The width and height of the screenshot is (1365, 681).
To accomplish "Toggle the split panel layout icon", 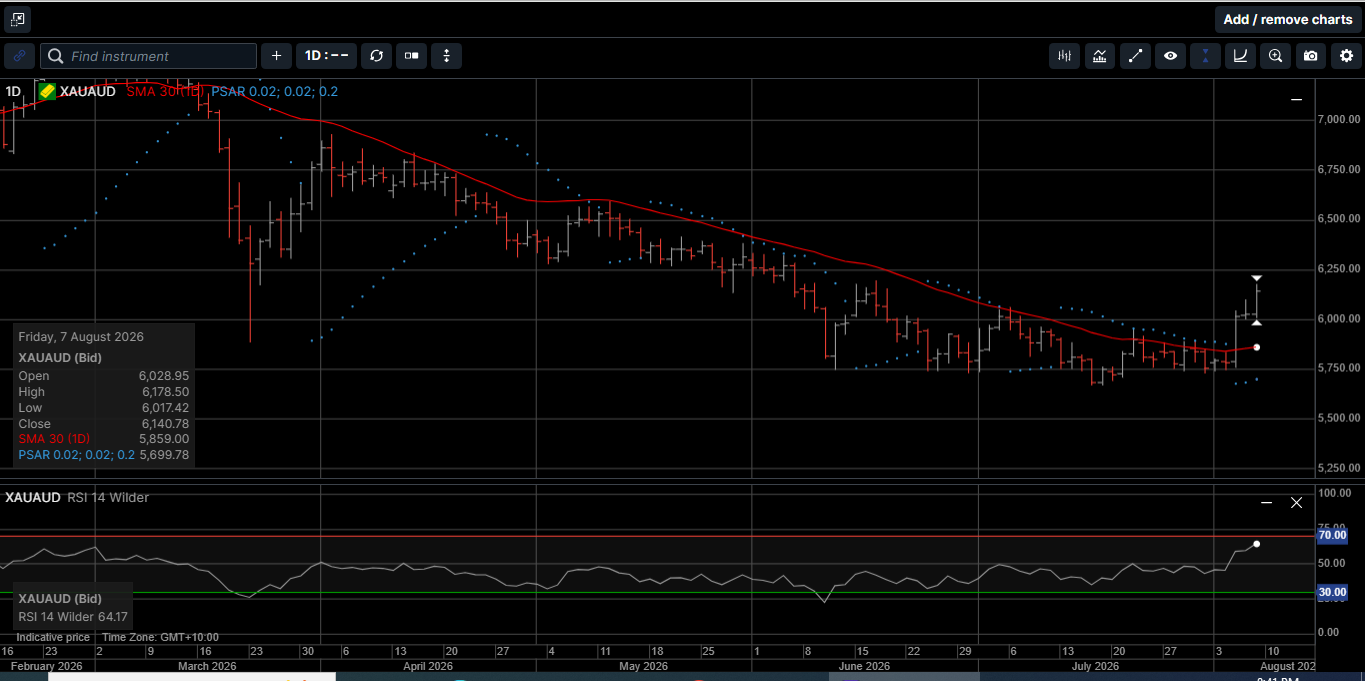I will pyautogui.click(x=411, y=56).
